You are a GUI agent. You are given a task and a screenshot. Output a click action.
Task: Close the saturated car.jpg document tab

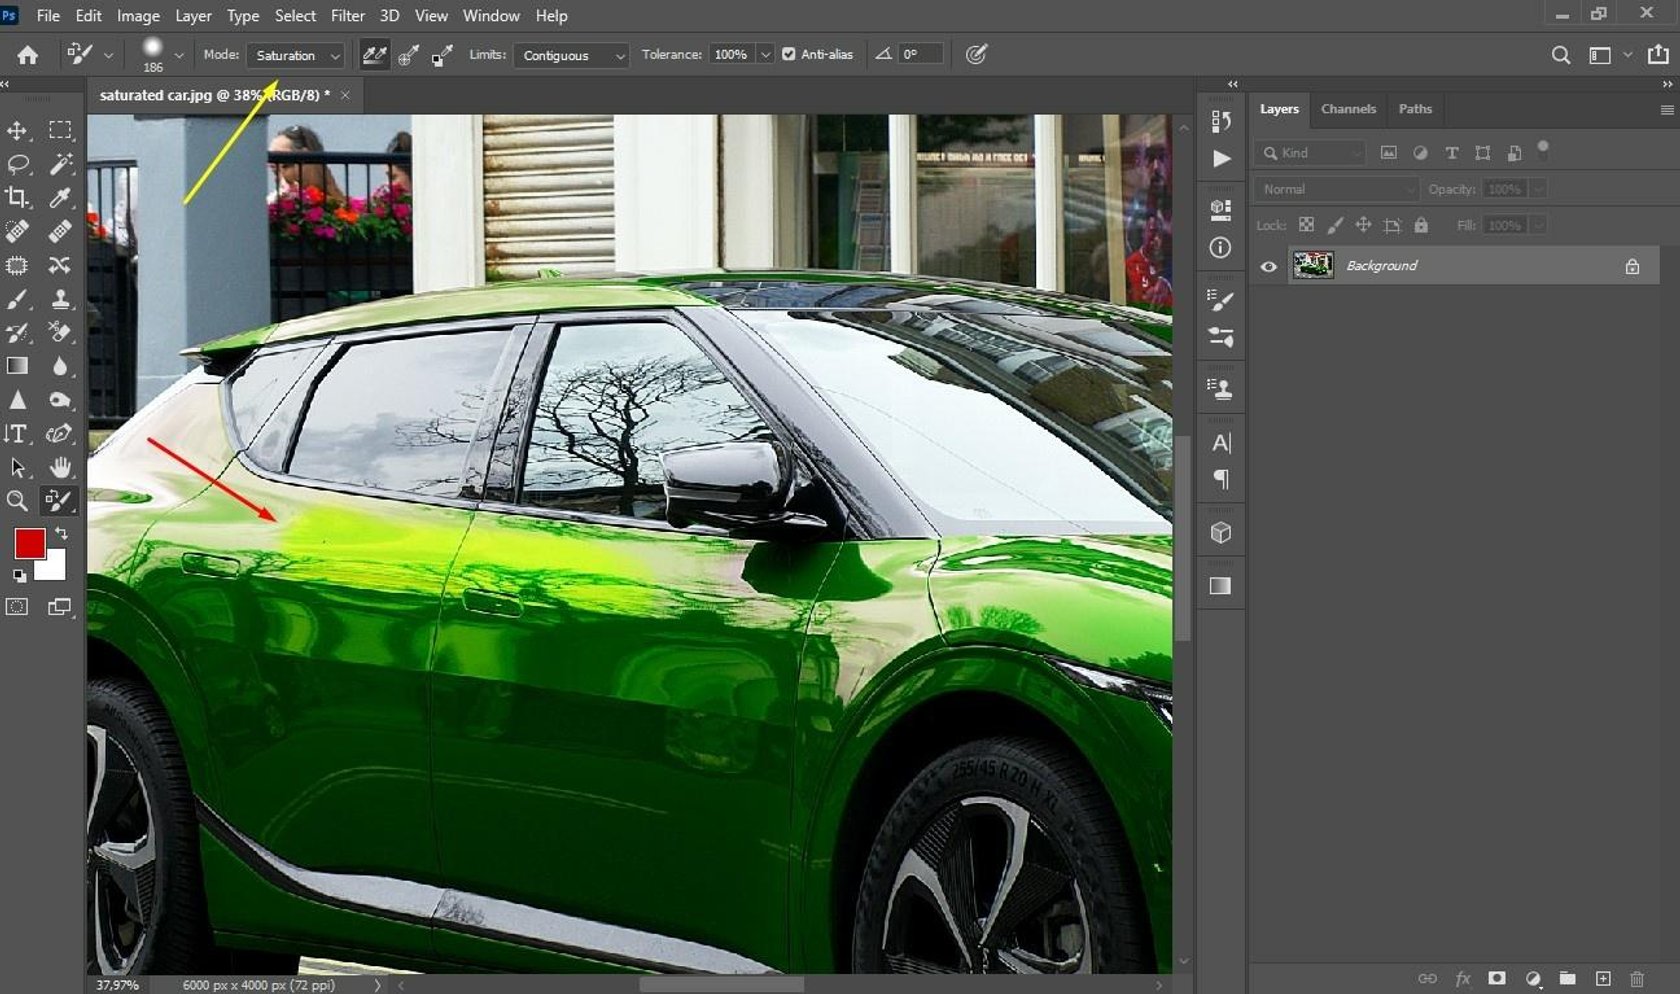click(x=344, y=95)
